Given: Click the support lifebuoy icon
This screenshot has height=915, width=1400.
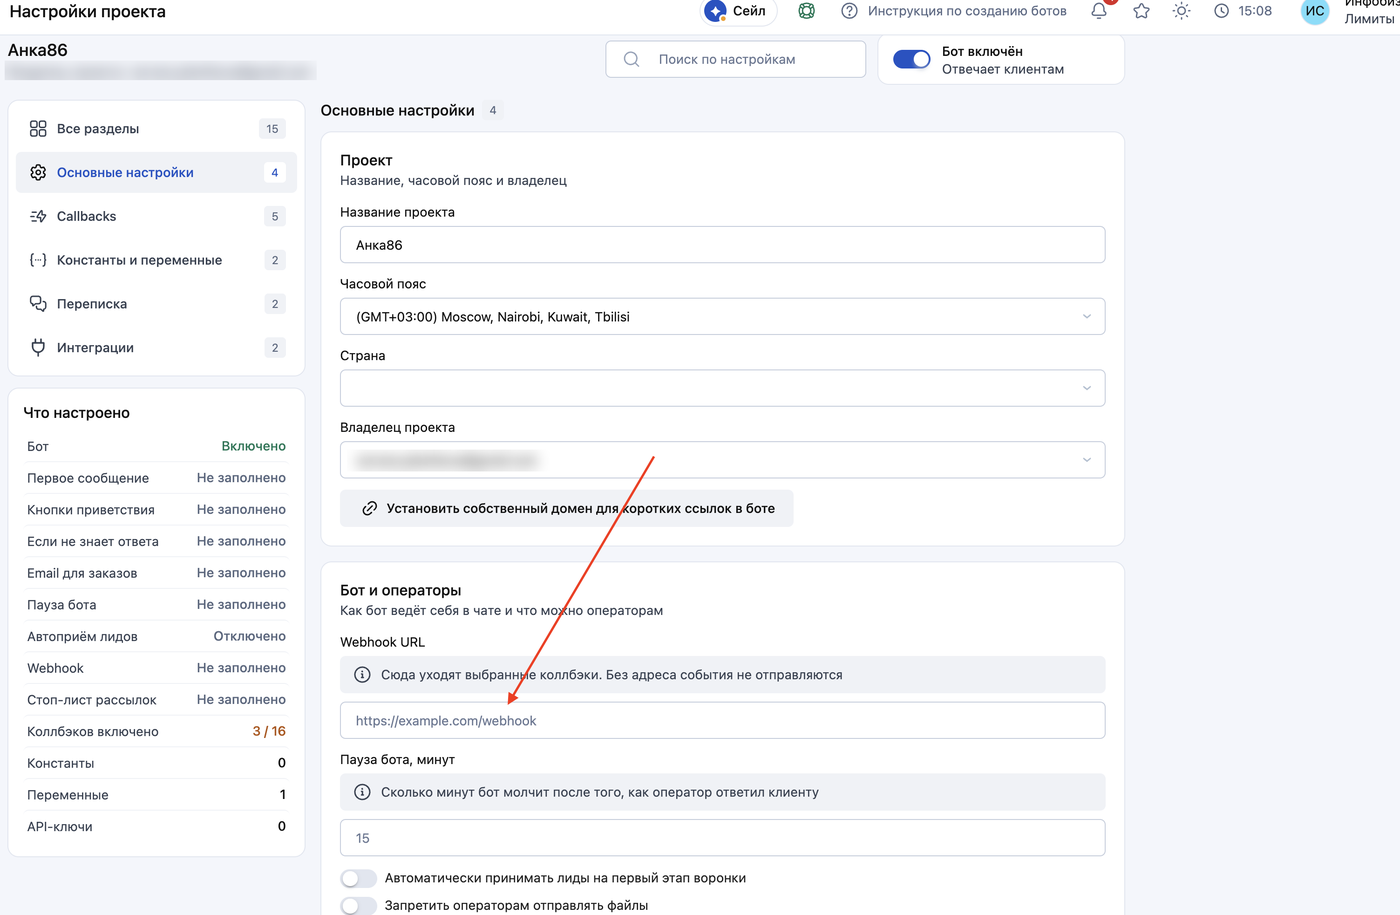Looking at the screenshot, I should [x=806, y=11].
